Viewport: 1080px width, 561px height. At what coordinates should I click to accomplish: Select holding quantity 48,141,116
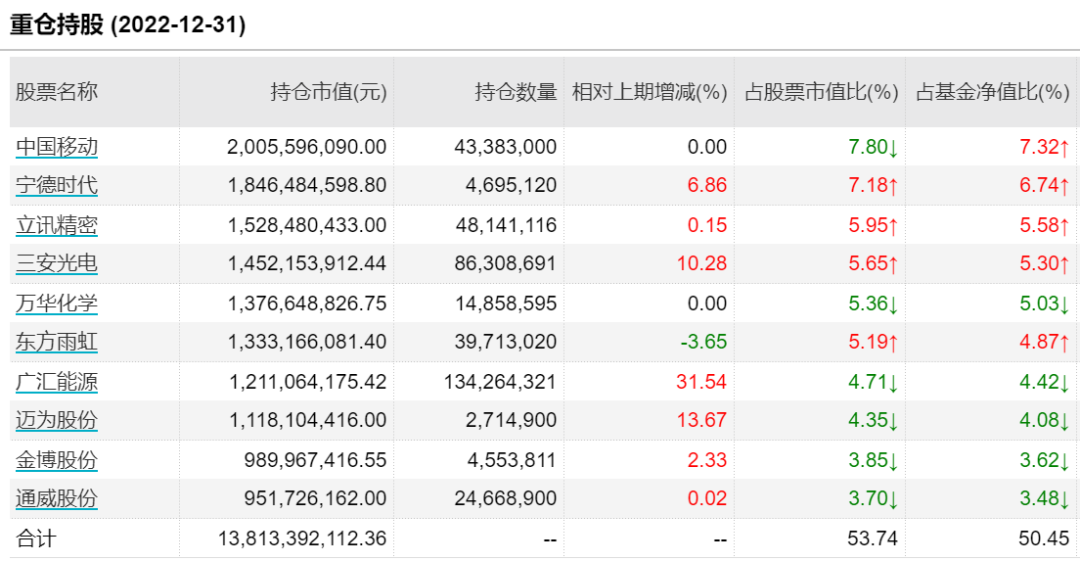click(x=506, y=225)
